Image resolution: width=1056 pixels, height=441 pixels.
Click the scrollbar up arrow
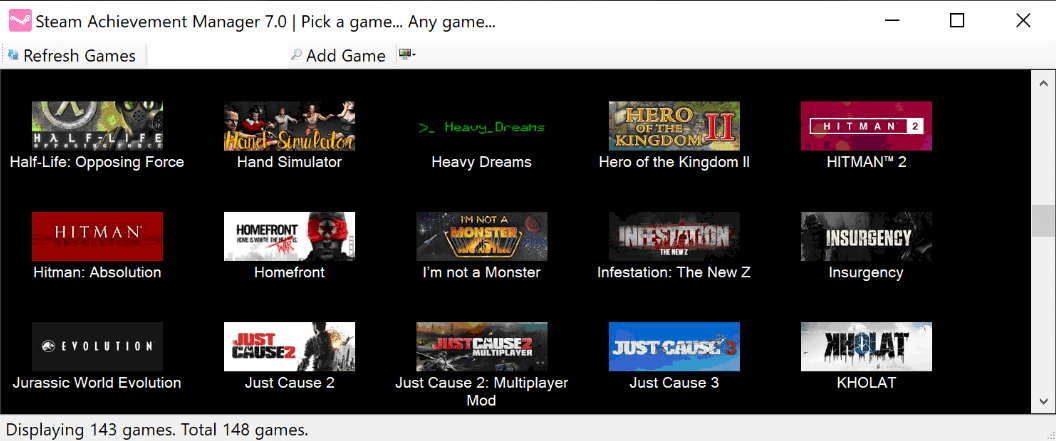pyautogui.click(x=1044, y=81)
